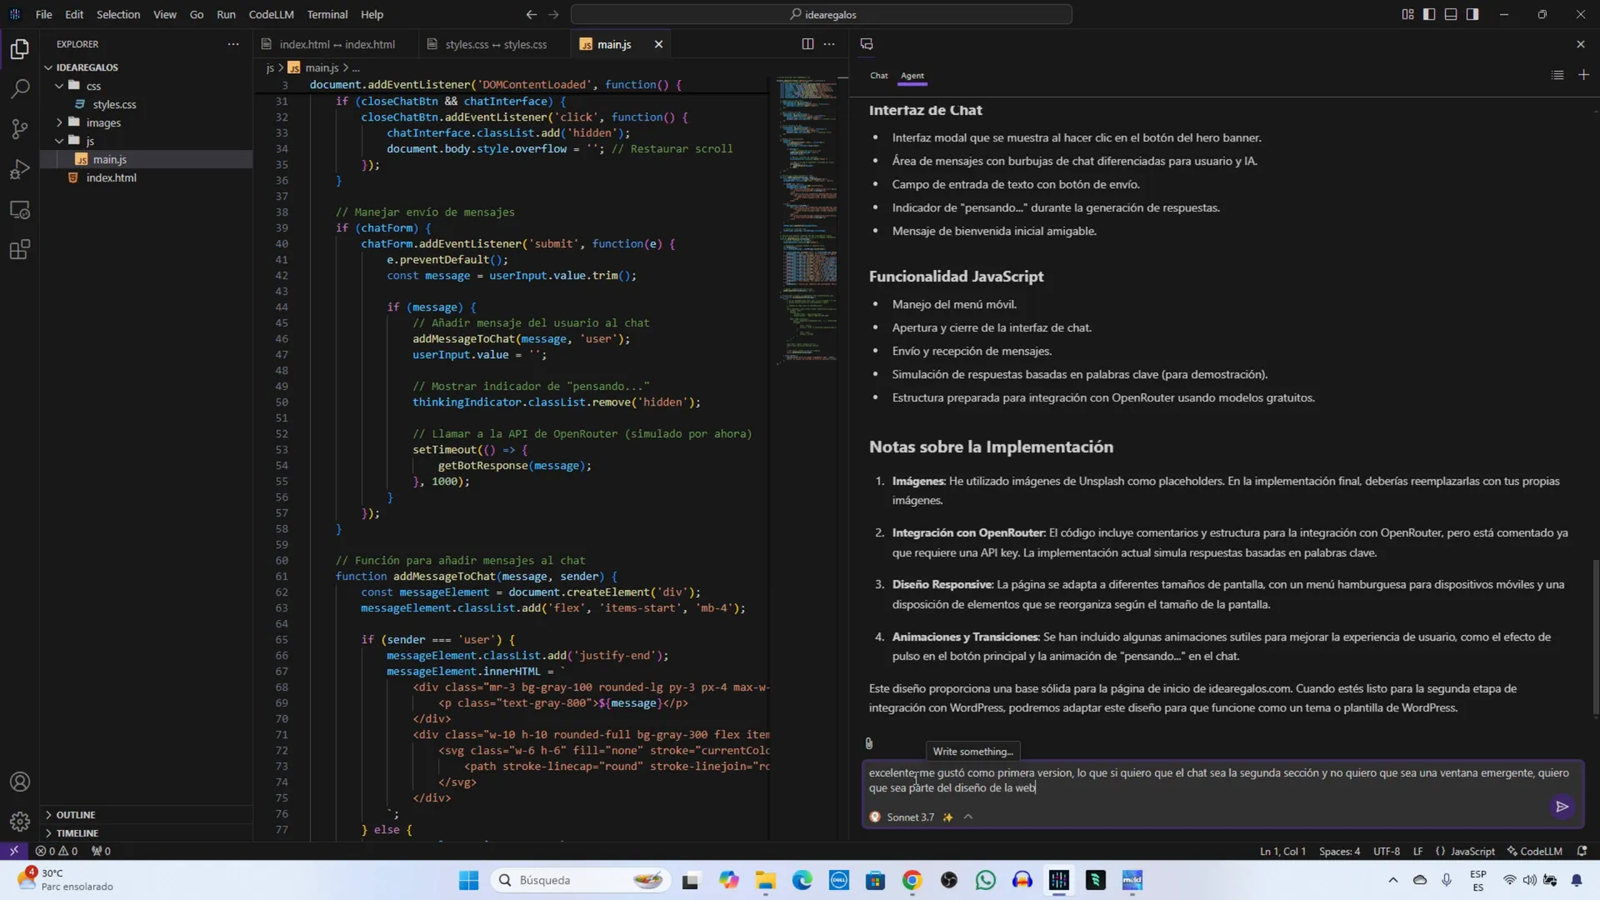Open the Sonnet 3.7 model selector
This screenshot has height=900, width=1600.
click(x=910, y=817)
